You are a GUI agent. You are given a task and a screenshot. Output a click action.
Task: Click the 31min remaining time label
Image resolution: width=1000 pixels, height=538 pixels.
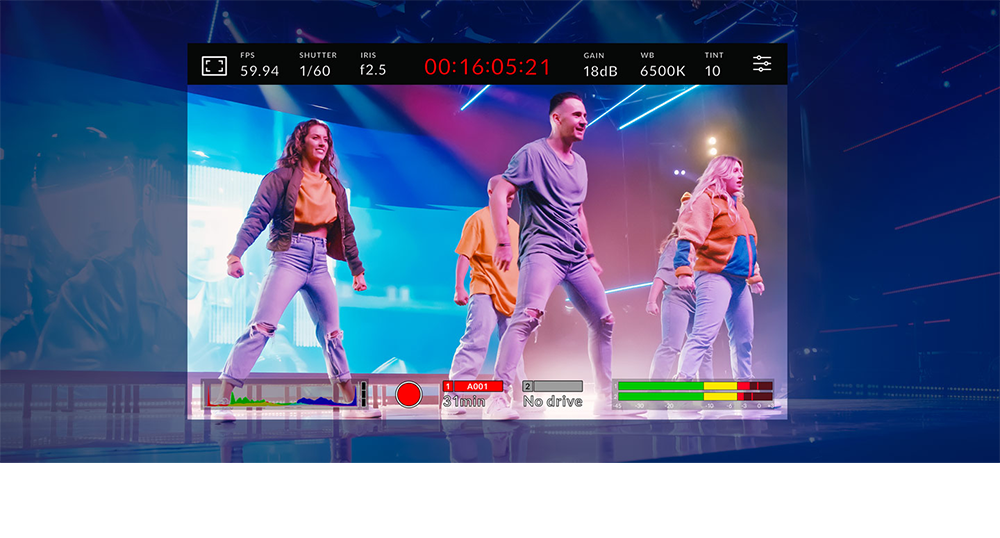[464, 402]
